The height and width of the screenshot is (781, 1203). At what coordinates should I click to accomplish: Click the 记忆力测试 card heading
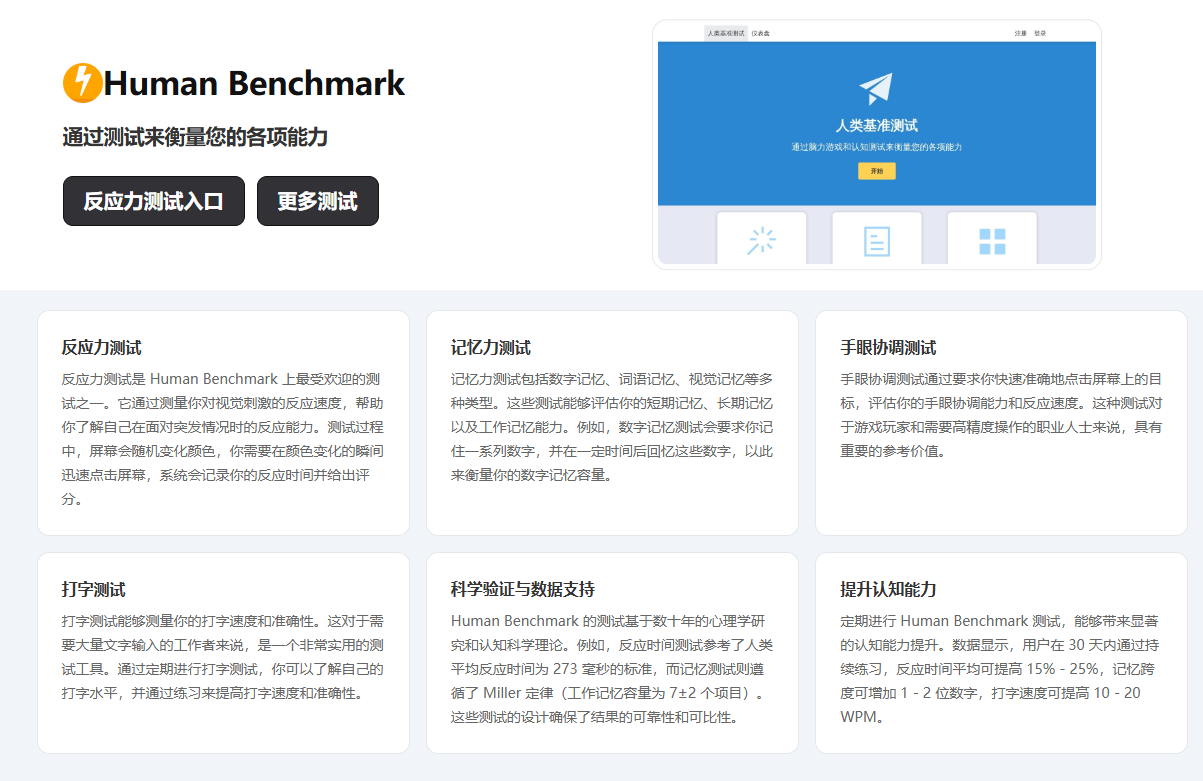[491, 348]
